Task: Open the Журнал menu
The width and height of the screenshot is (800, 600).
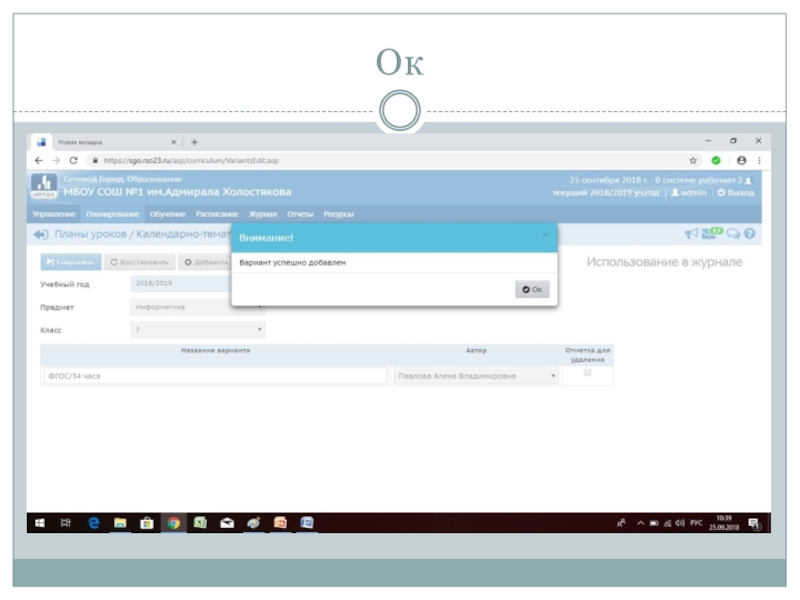Action: click(262, 214)
